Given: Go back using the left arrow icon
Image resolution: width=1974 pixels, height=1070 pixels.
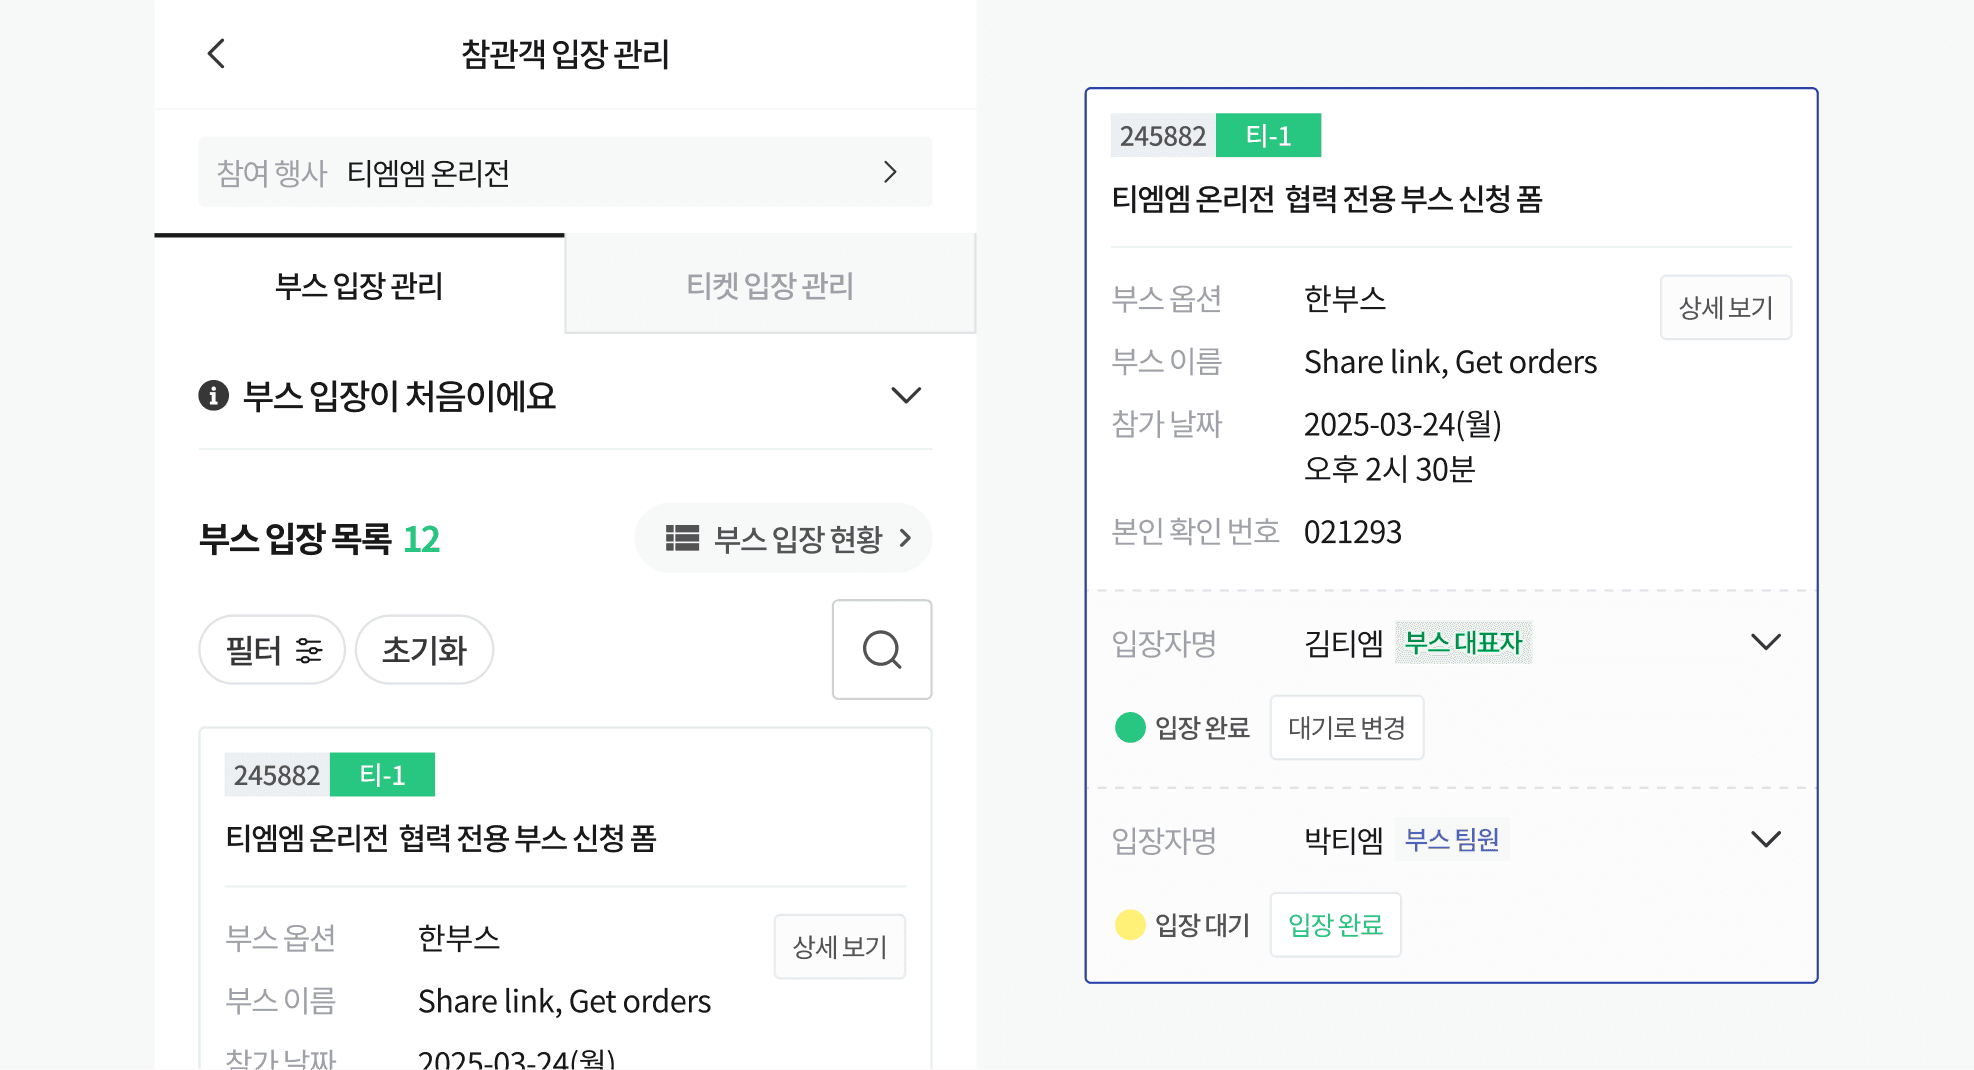Looking at the screenshot, I should click(216, 54).
